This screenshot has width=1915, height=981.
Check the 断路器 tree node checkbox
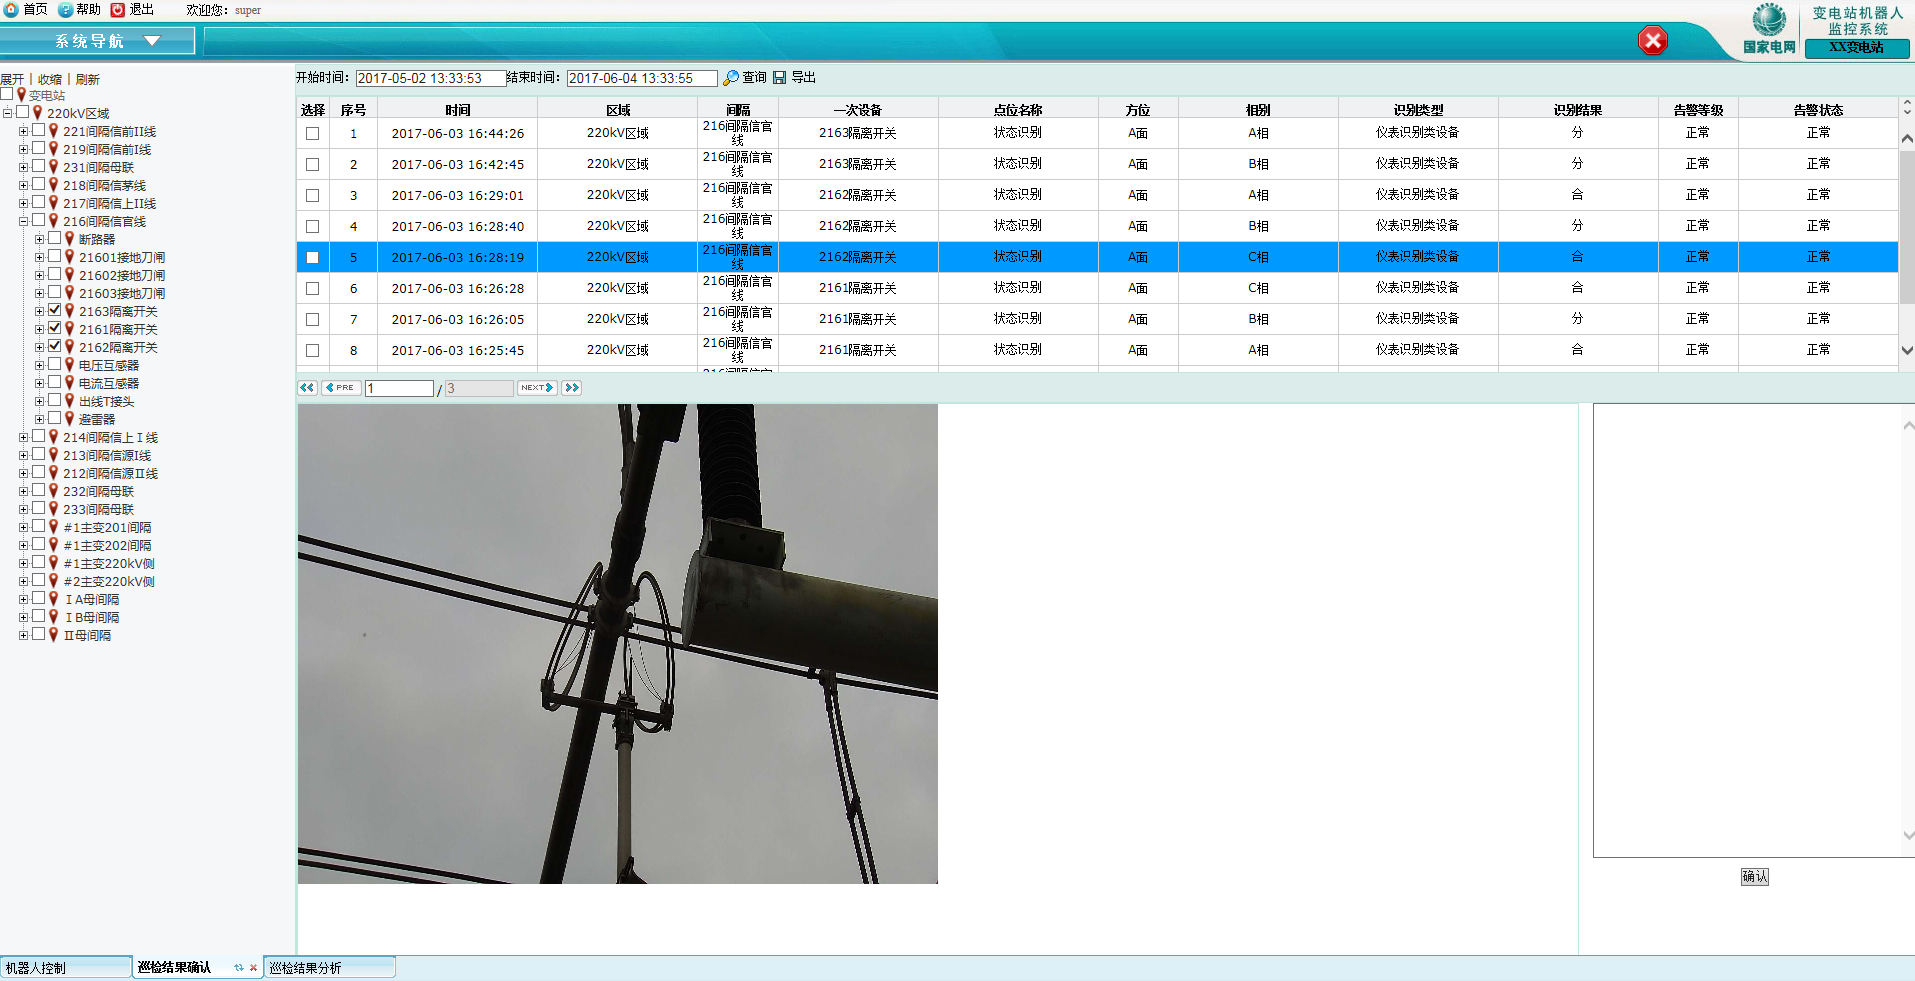tap(55, 239)
